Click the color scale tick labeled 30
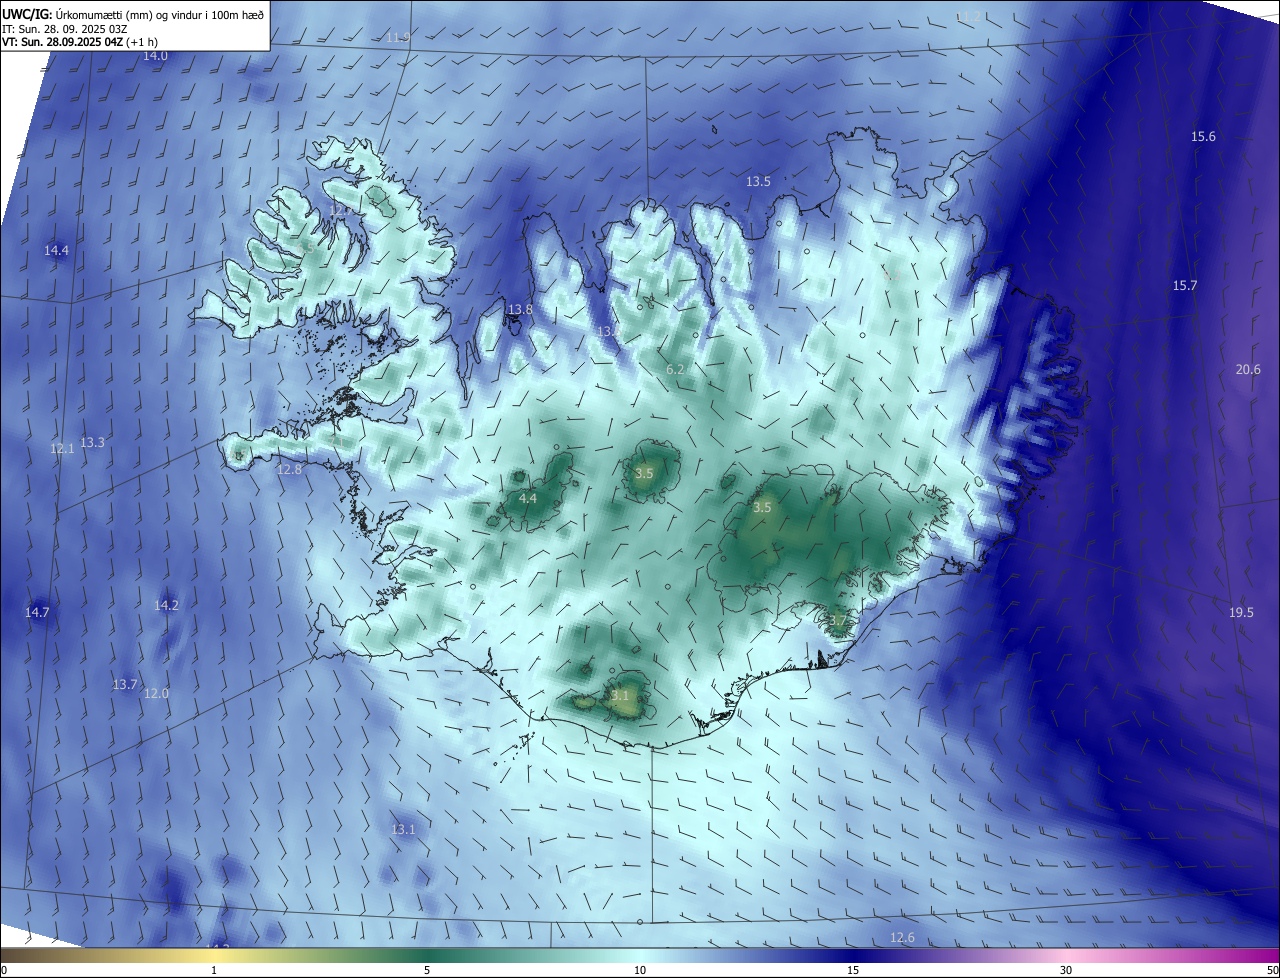Image resolution: width=1280 pixels, height=978 pixels. [x=1066, y=970]
